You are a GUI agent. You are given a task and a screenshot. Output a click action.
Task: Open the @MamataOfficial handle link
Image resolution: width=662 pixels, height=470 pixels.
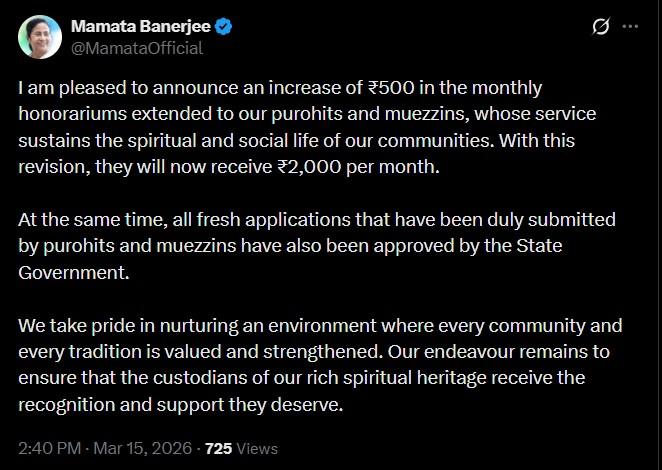136,47
